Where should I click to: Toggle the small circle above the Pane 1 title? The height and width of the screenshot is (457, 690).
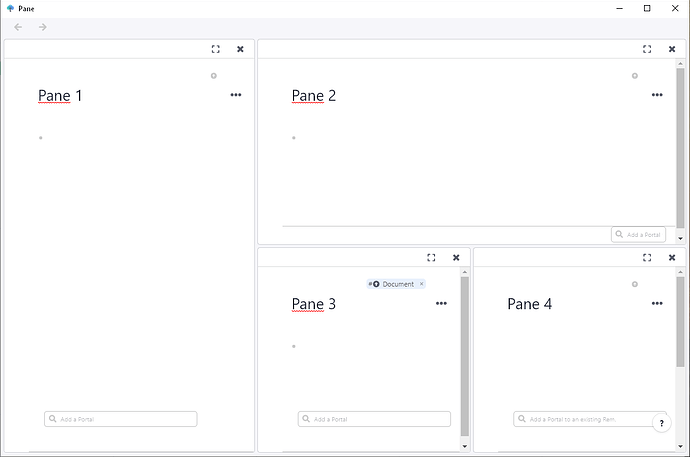214,76
